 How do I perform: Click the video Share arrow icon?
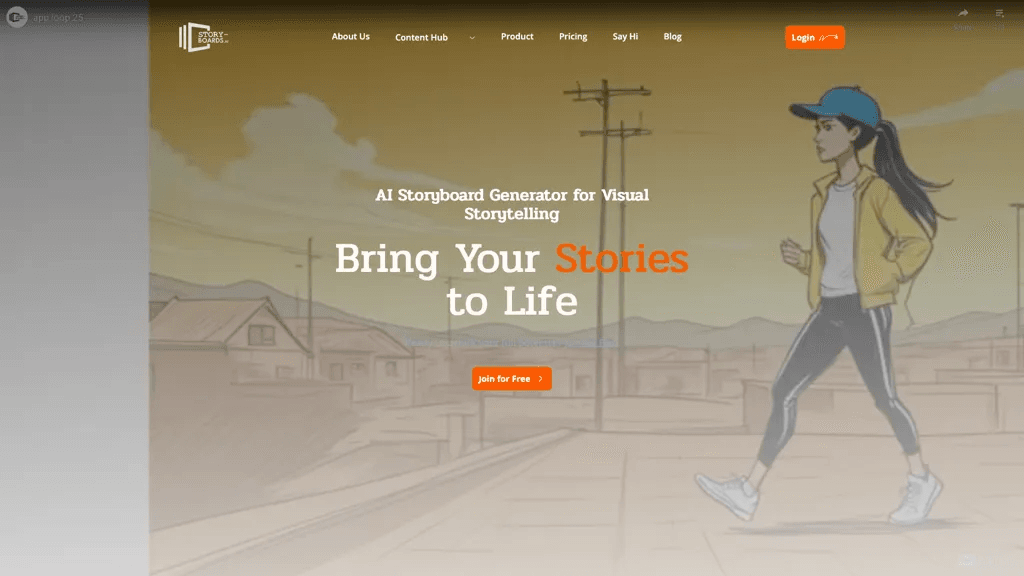click(963, 13)
